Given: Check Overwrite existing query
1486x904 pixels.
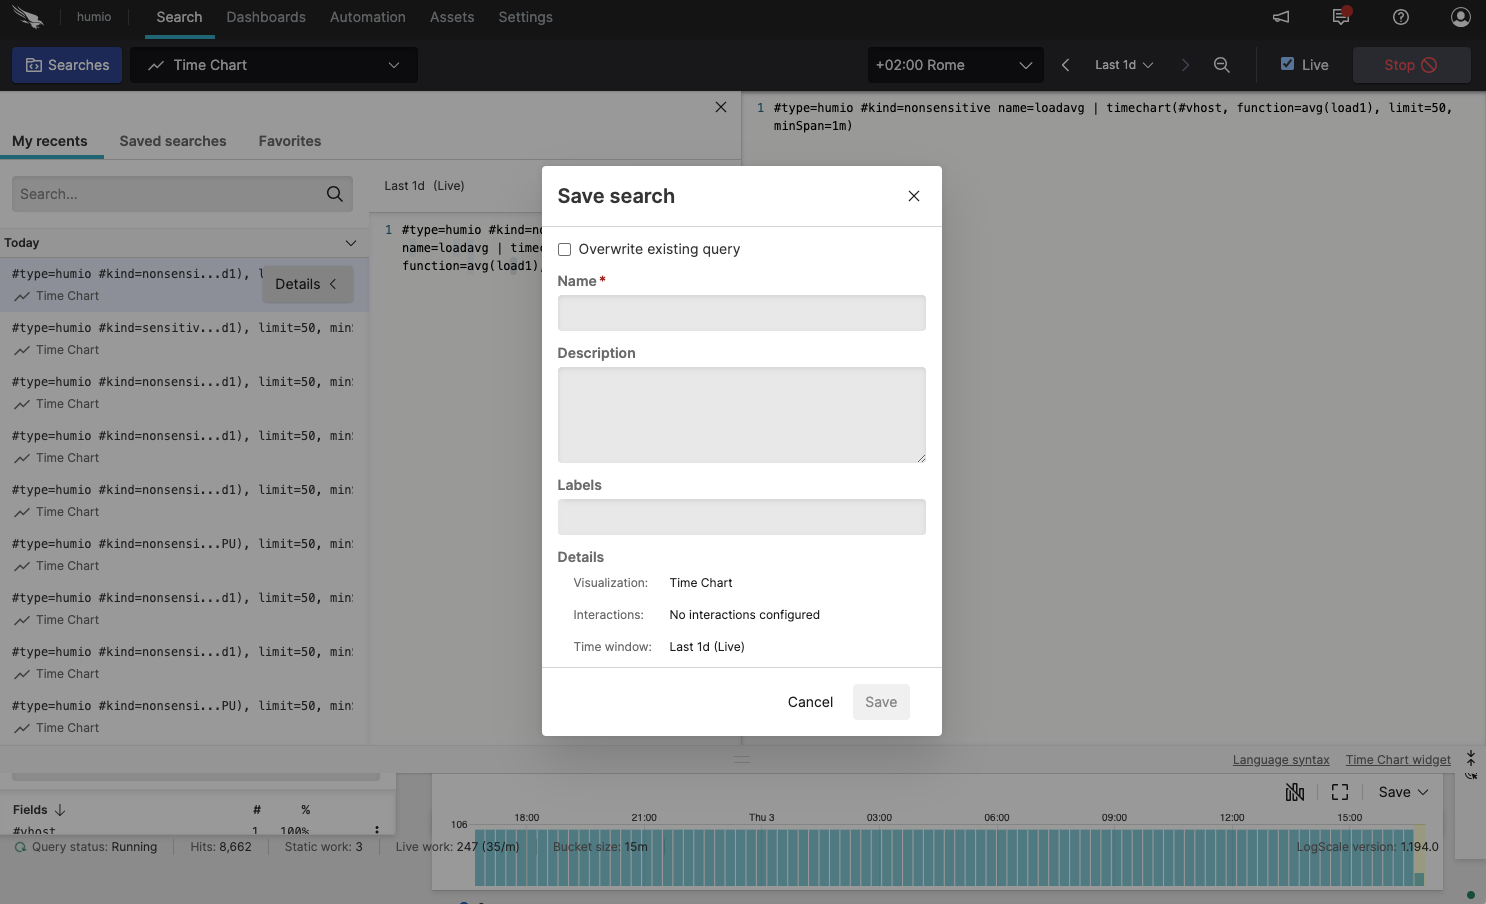Looking at the screenshot, I should [x=564, y=249].
